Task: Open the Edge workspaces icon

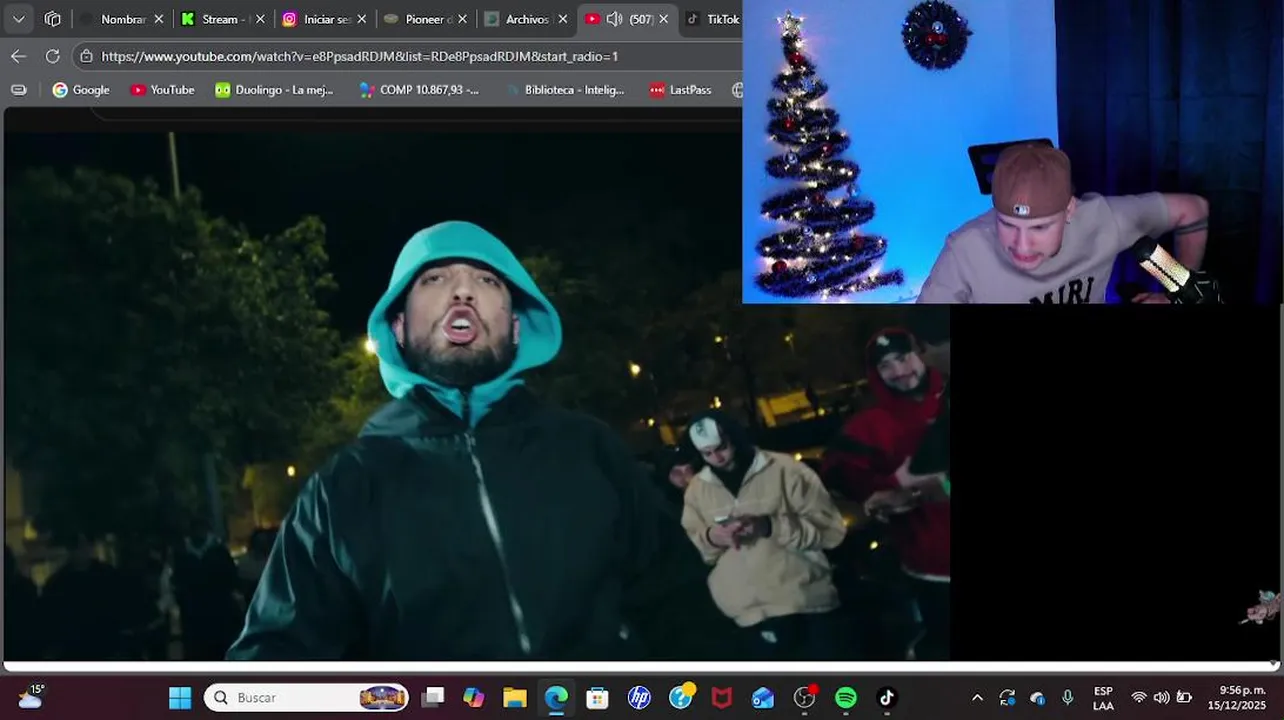Action: pos(53,19)
